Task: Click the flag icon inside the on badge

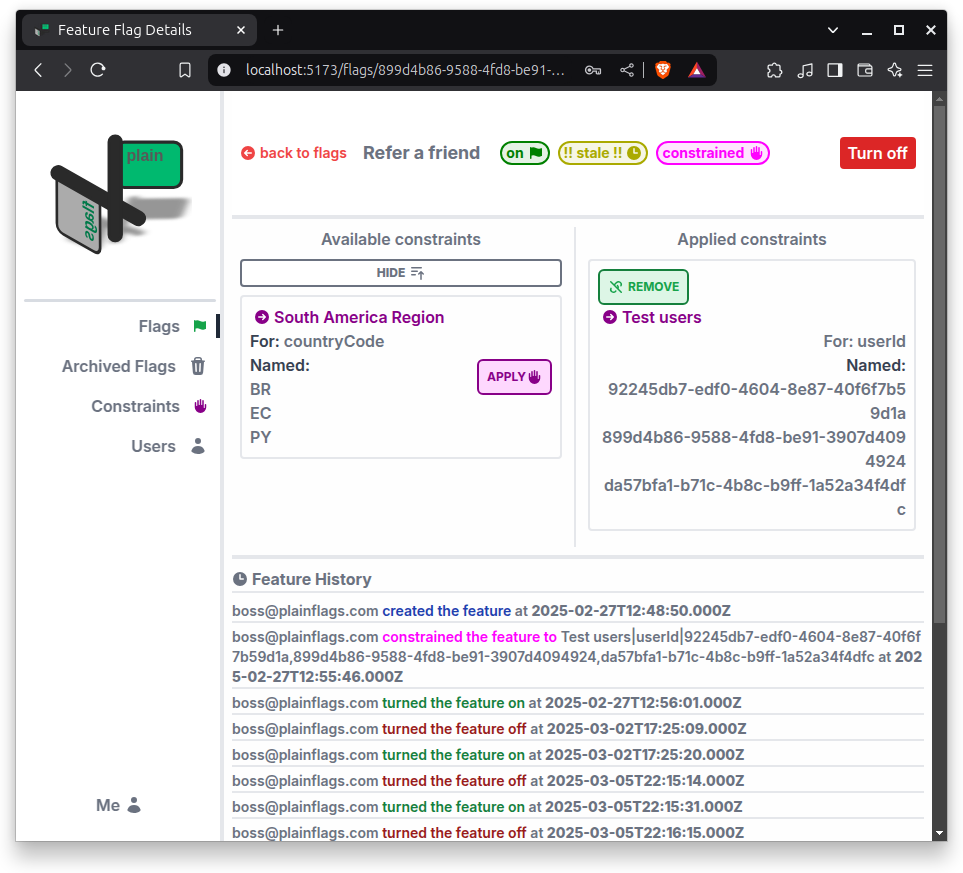Action: 537,153
